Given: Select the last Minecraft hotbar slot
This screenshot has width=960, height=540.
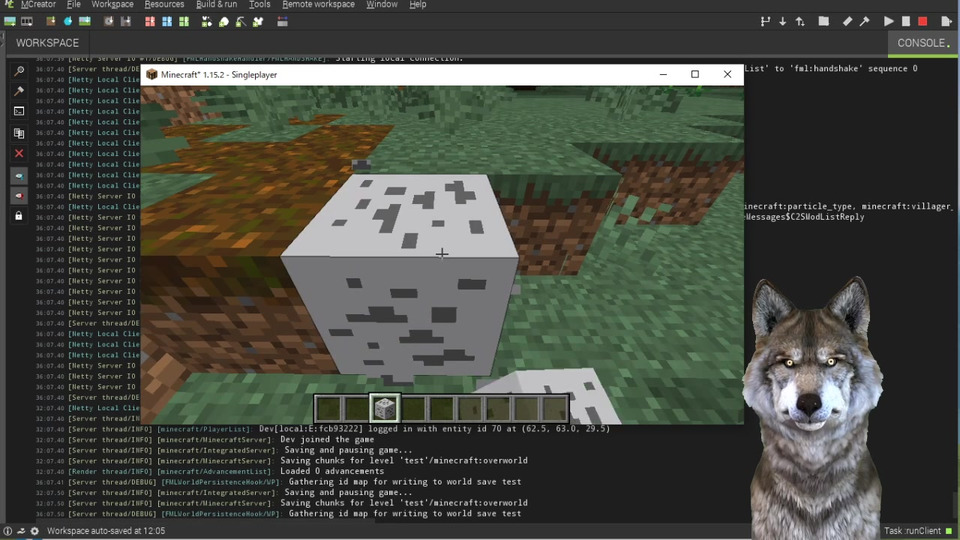Looking at the screenshot, I should point(554,408).
